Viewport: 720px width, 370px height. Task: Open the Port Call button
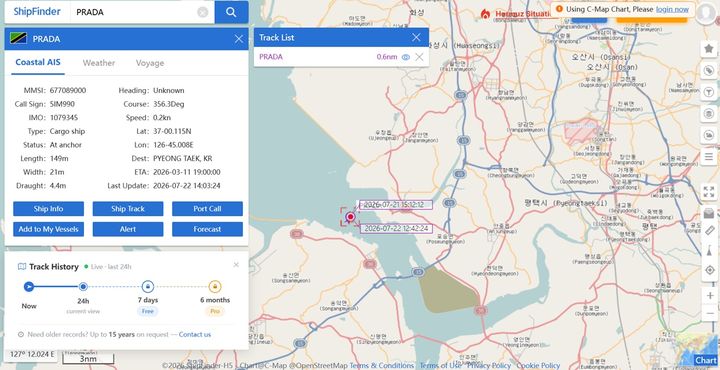coord(207,208)
